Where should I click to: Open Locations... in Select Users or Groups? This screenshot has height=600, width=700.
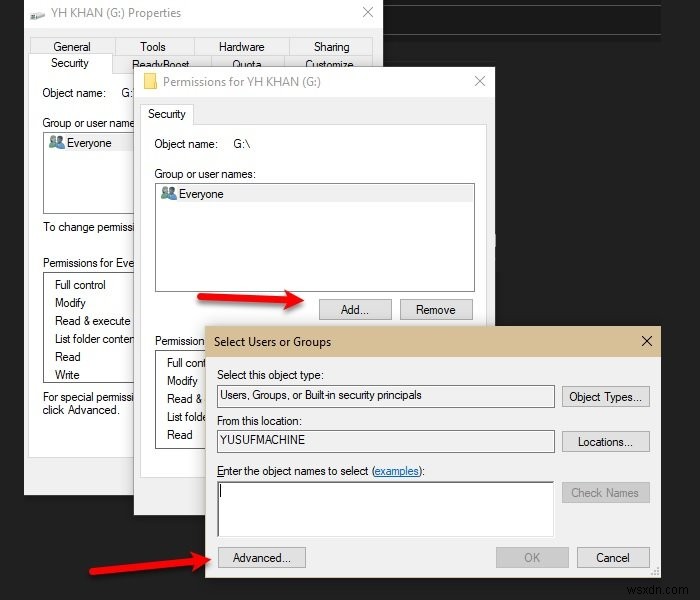click(605, 442)
